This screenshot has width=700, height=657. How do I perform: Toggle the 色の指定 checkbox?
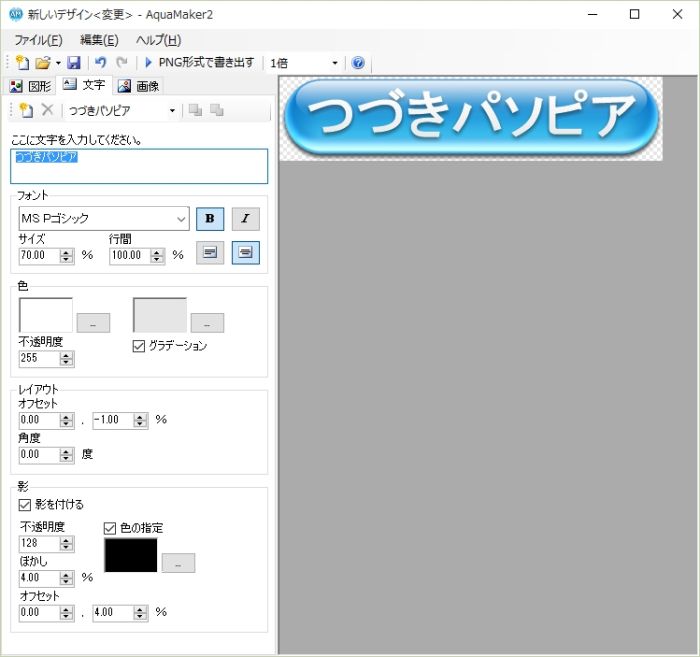(111, 528)
